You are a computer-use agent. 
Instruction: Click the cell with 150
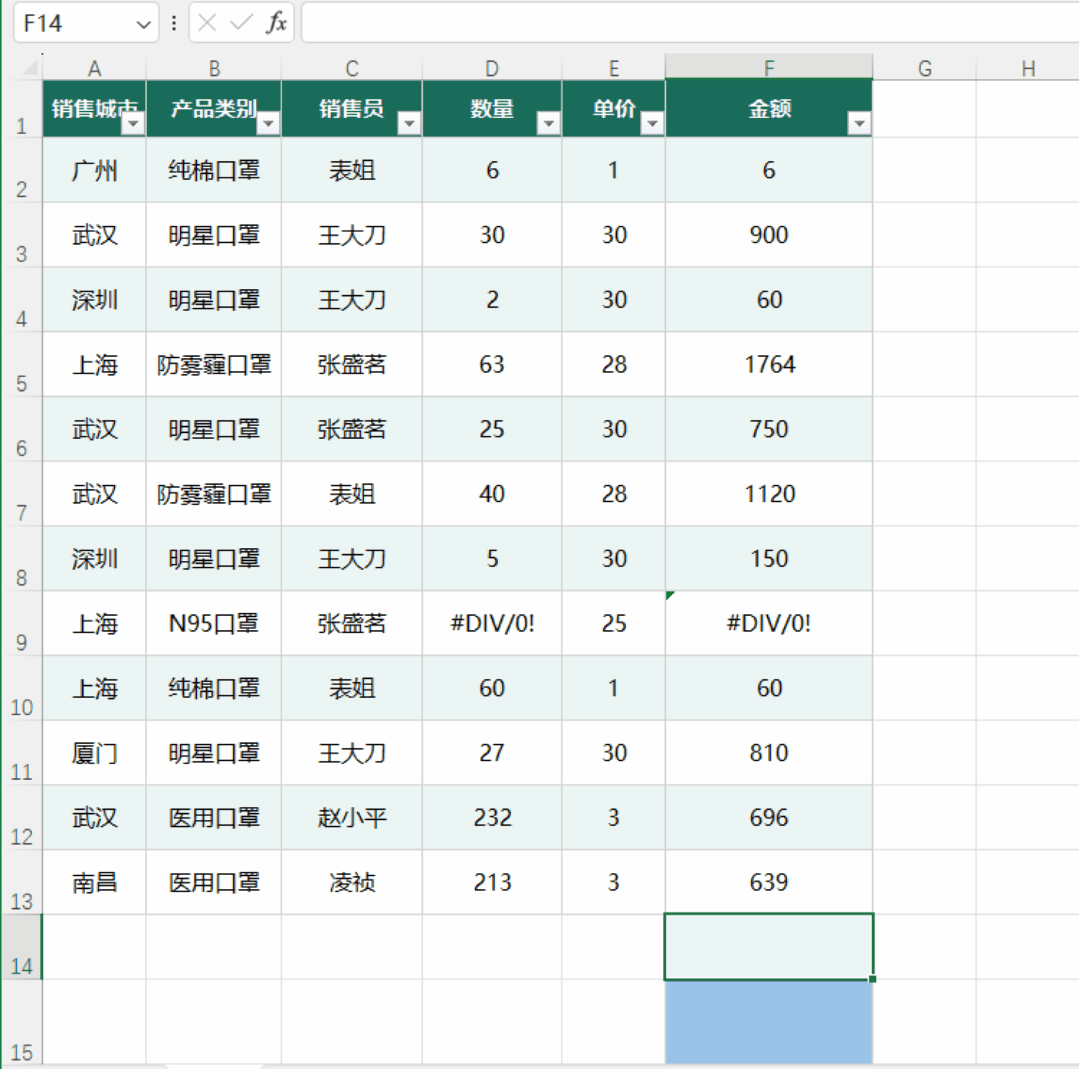point(769,558)
